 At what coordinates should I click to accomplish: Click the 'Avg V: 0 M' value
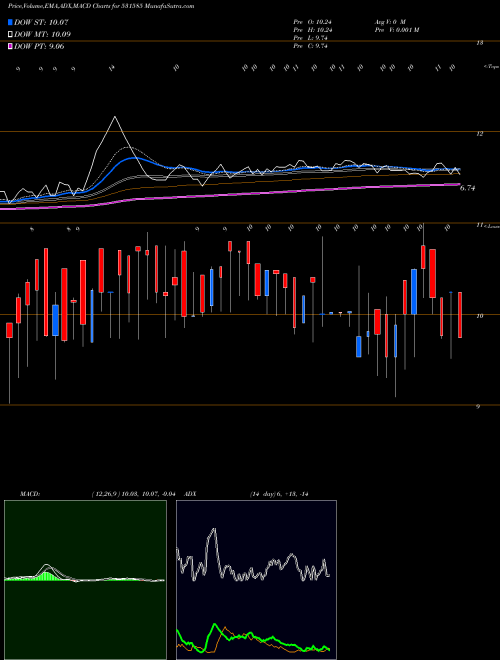390,22
